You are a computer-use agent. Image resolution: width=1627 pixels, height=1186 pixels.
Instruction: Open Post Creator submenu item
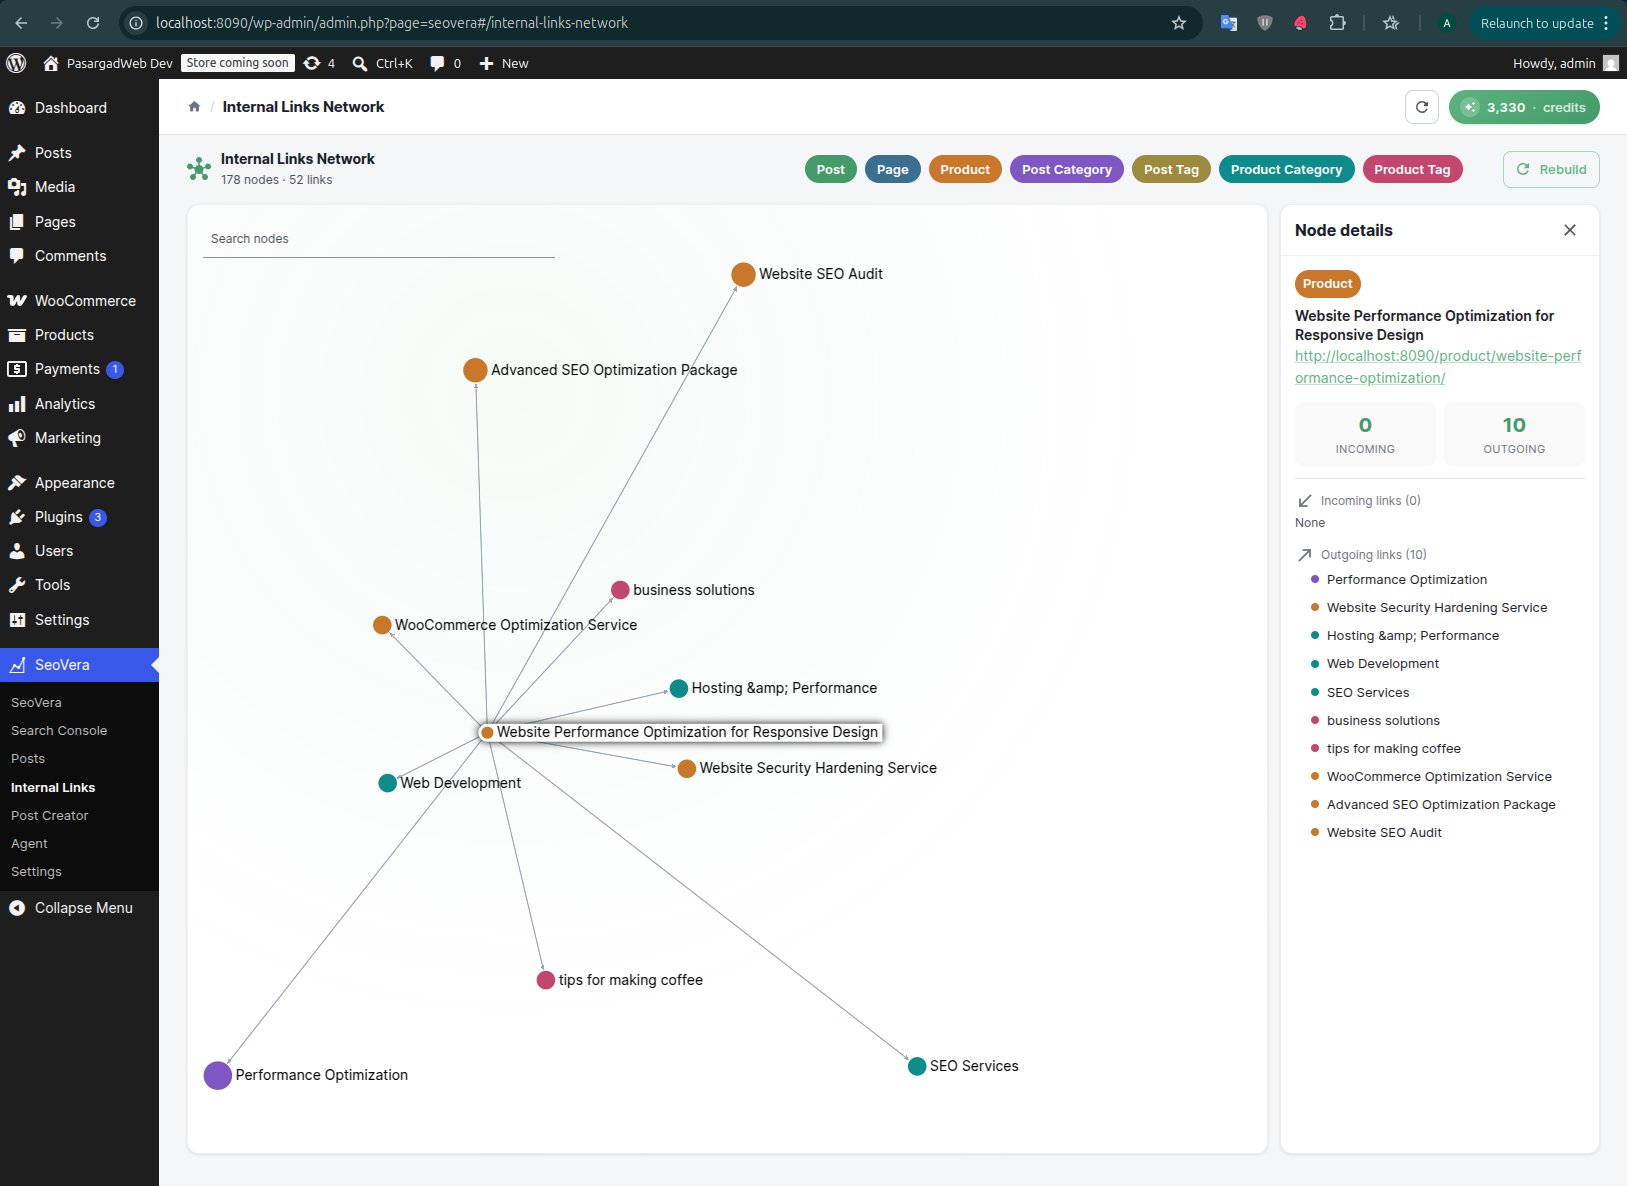50,816
